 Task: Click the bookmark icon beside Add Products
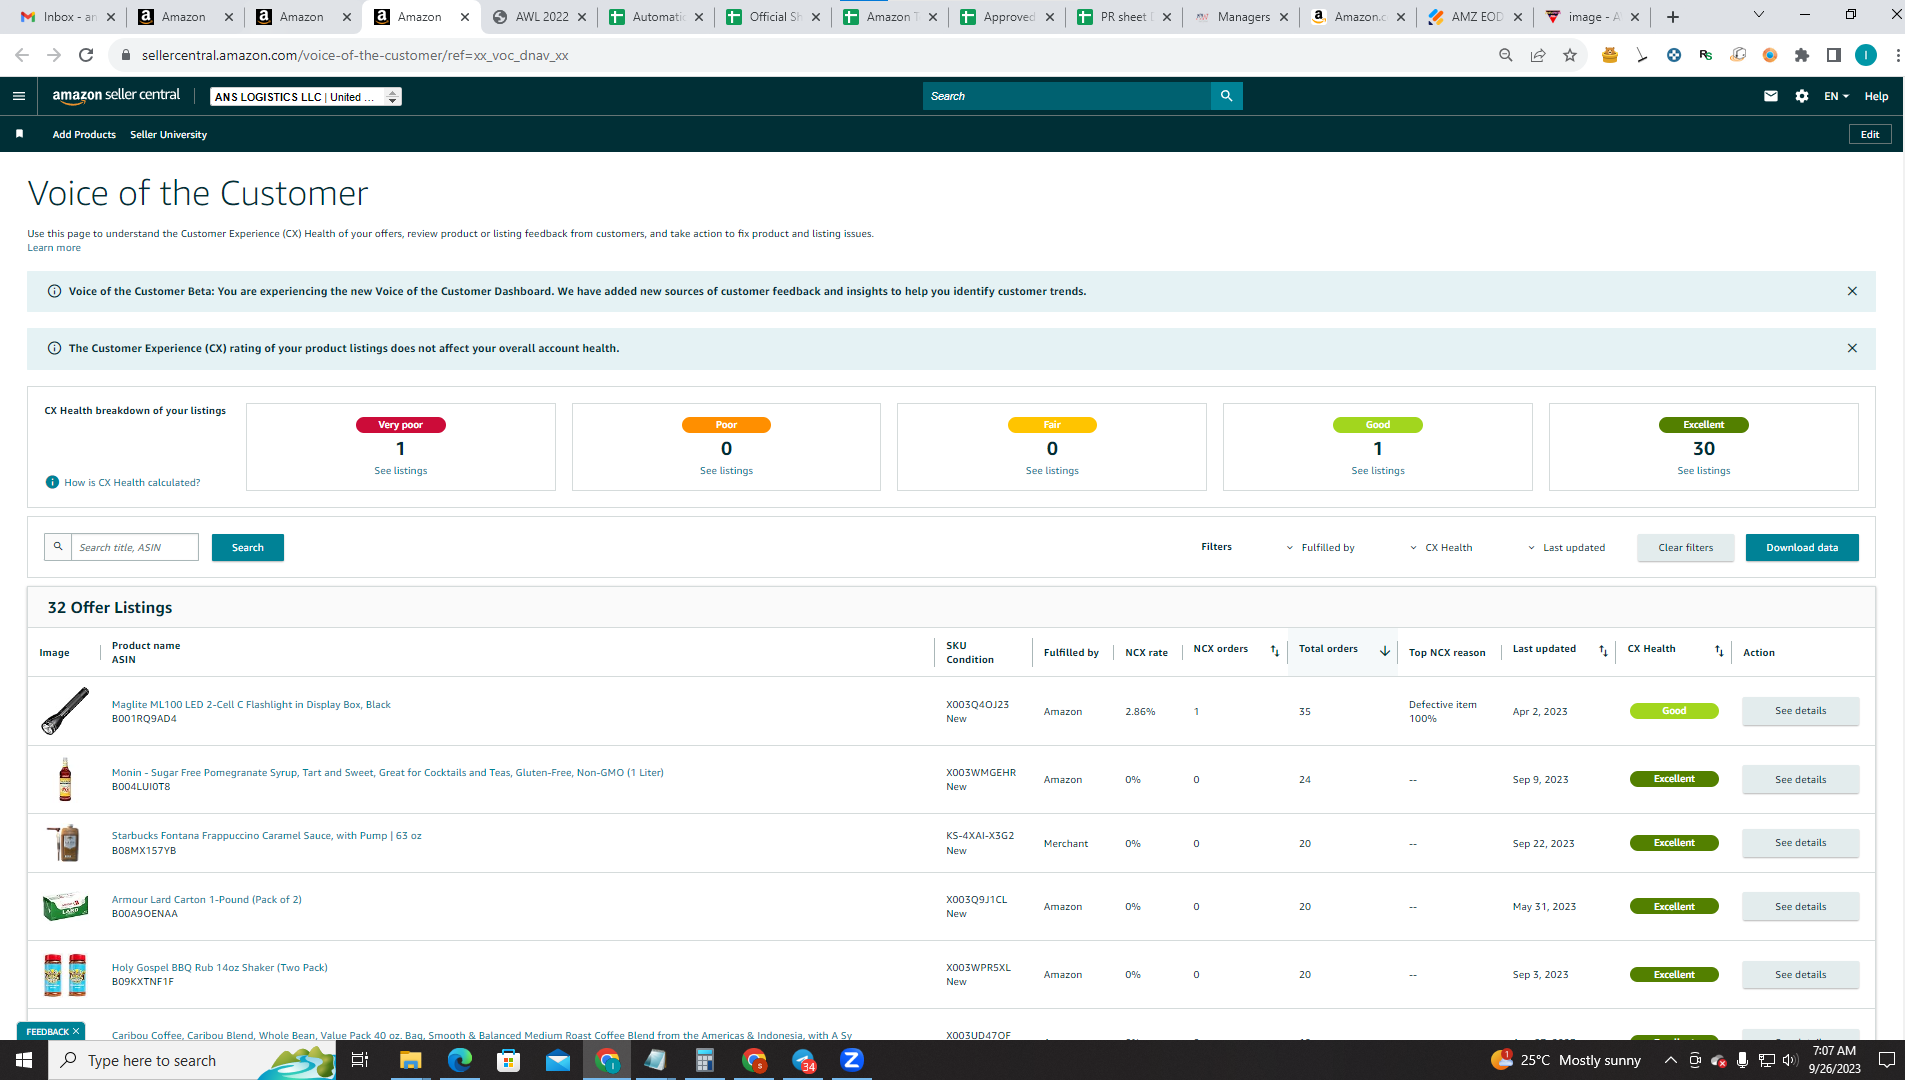19,134
